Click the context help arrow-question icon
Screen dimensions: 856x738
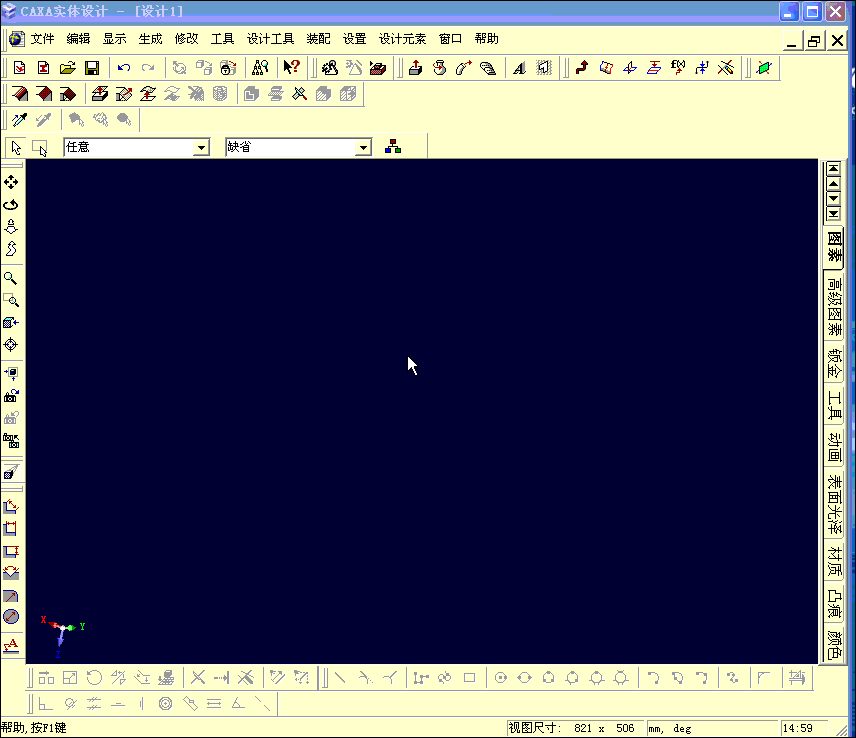[x=292, y=68]
